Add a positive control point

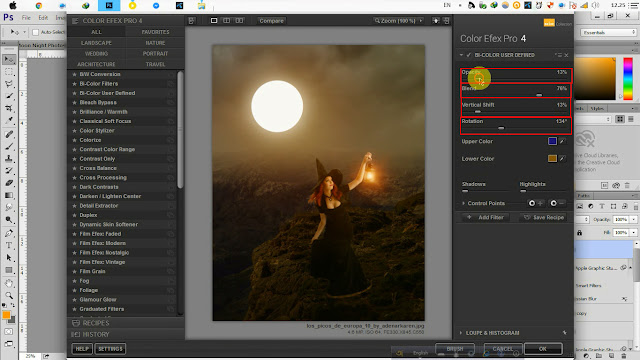[x=536, y=203]
